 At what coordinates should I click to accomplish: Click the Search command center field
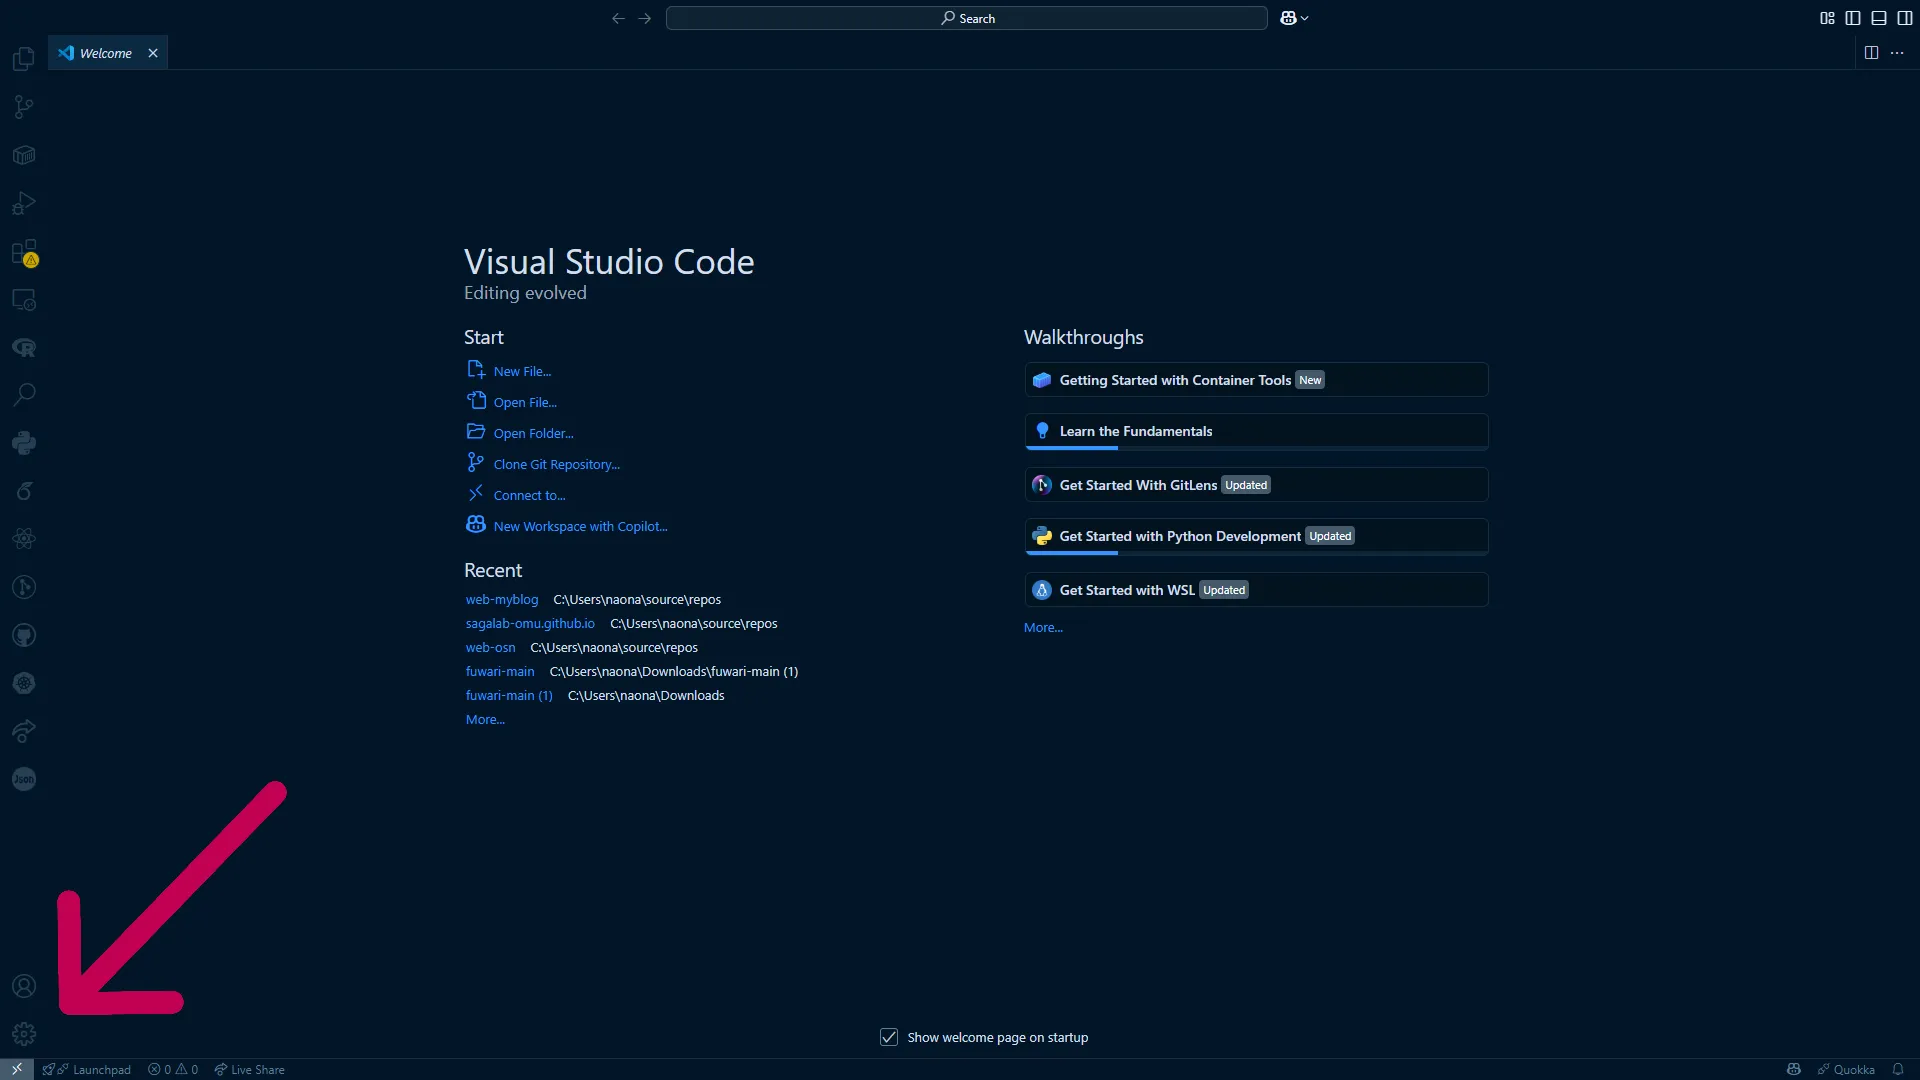966,18
